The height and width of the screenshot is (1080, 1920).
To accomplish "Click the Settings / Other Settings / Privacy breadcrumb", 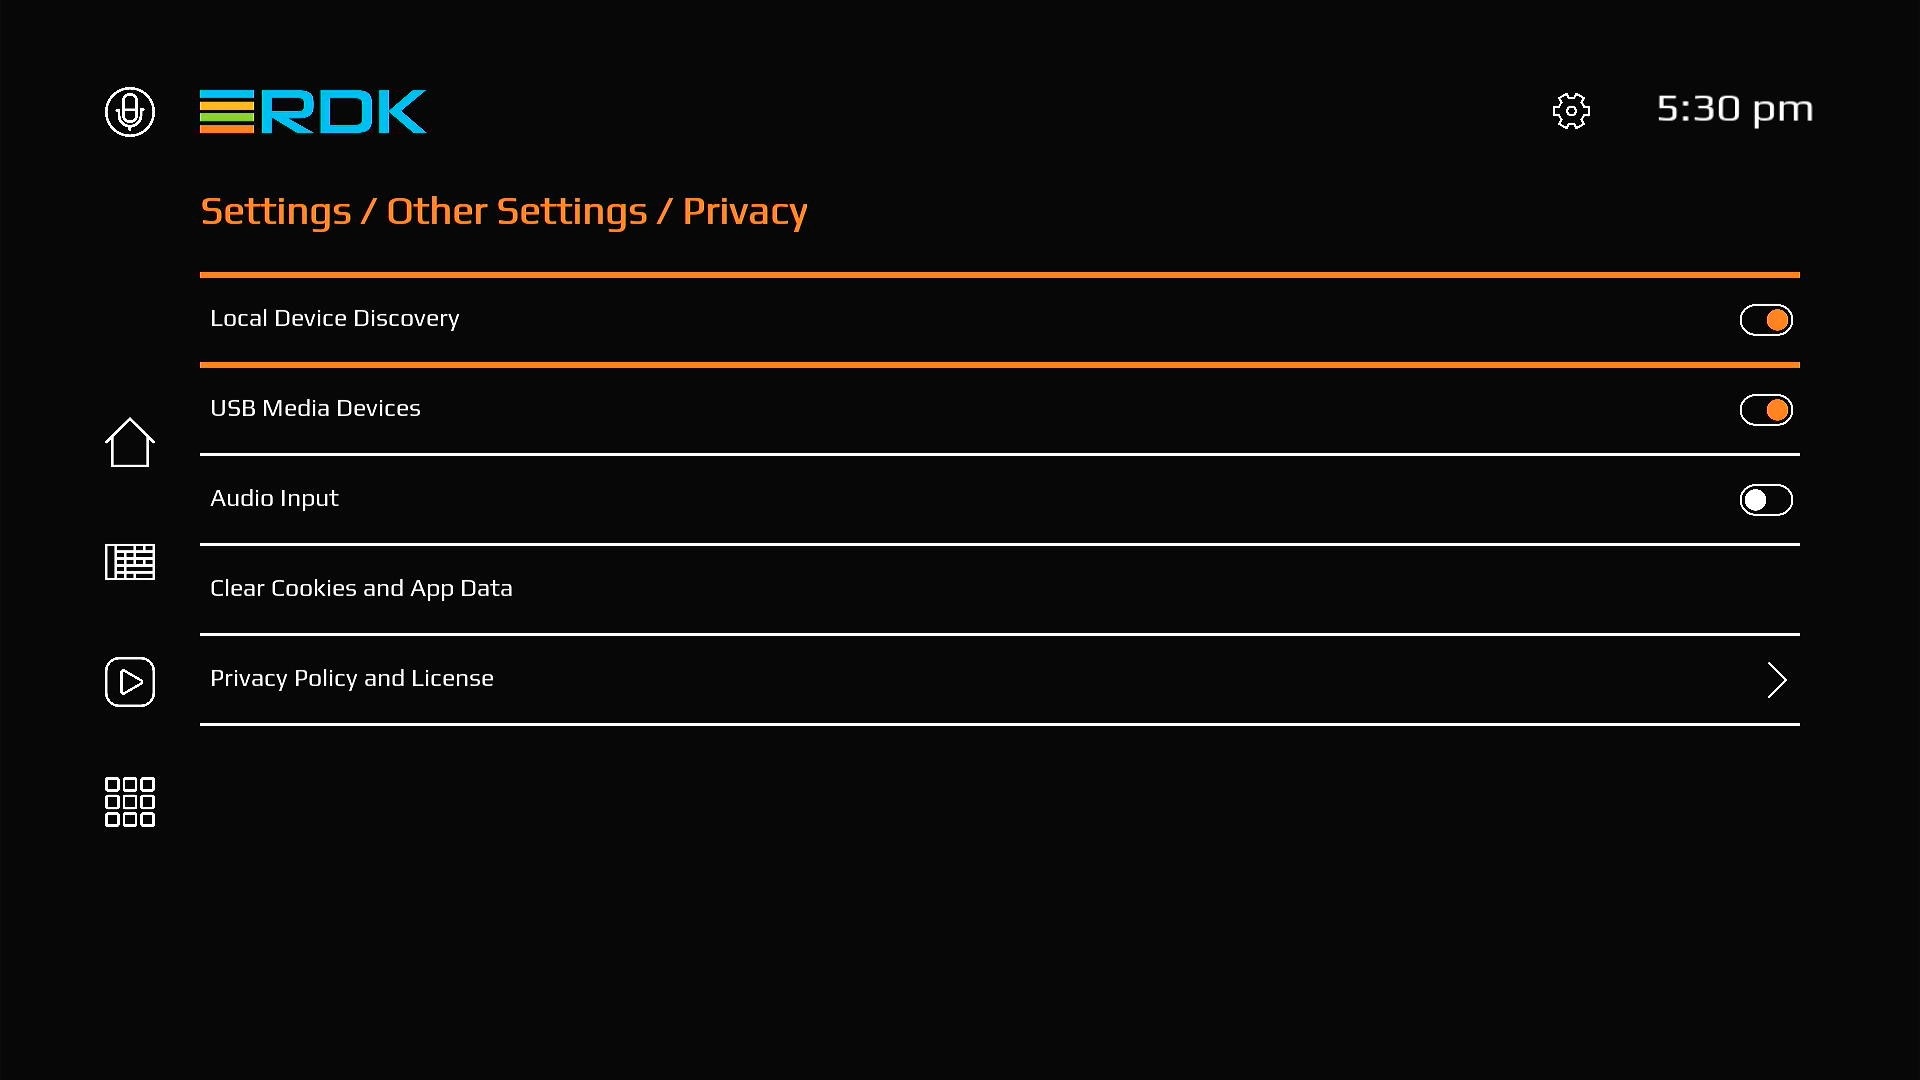I will coord(504,211).
